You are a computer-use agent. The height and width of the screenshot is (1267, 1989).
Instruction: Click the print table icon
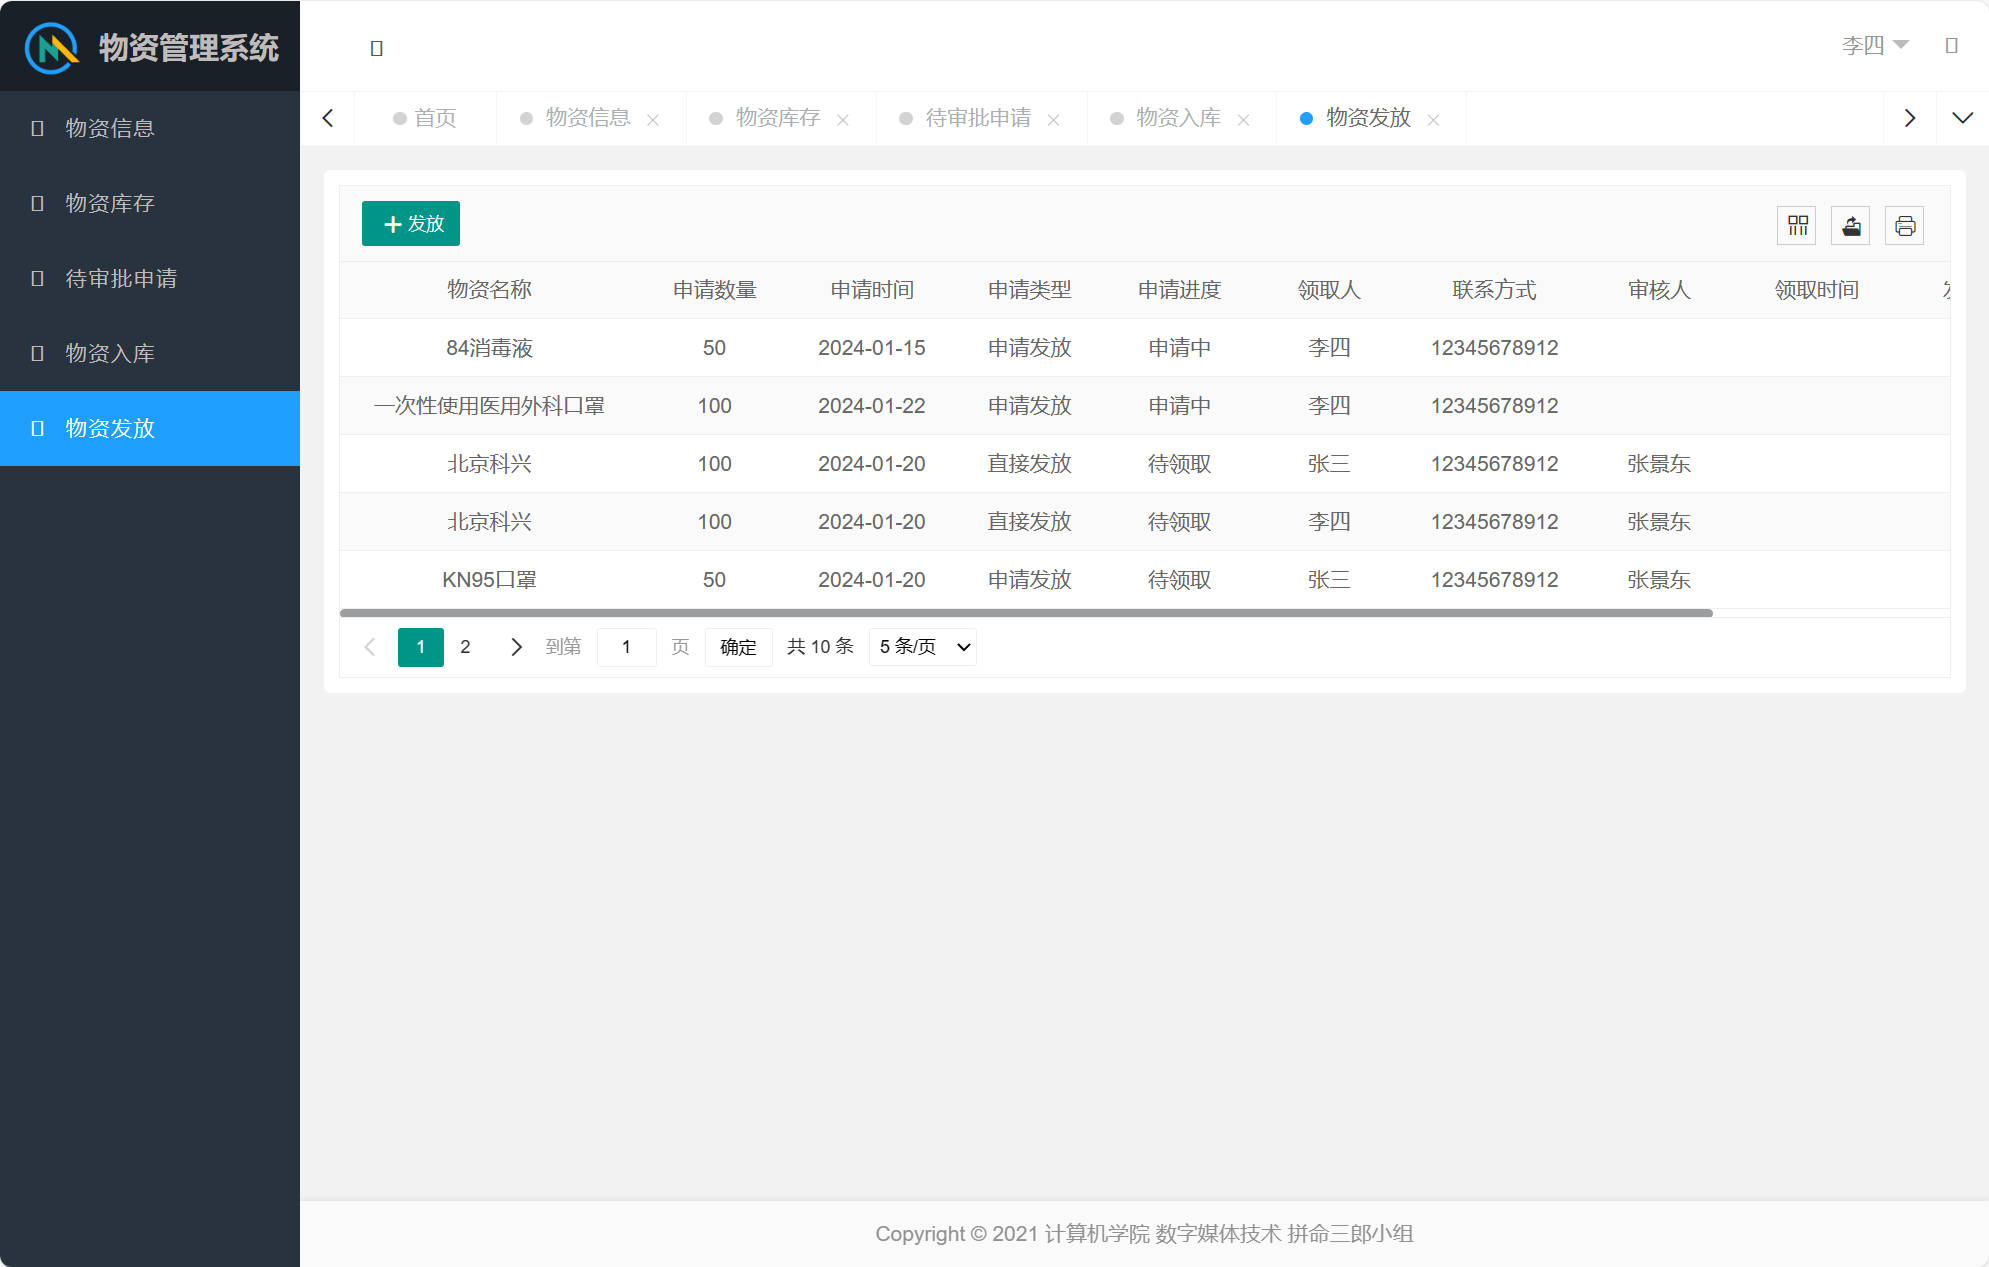(1904, 225)
